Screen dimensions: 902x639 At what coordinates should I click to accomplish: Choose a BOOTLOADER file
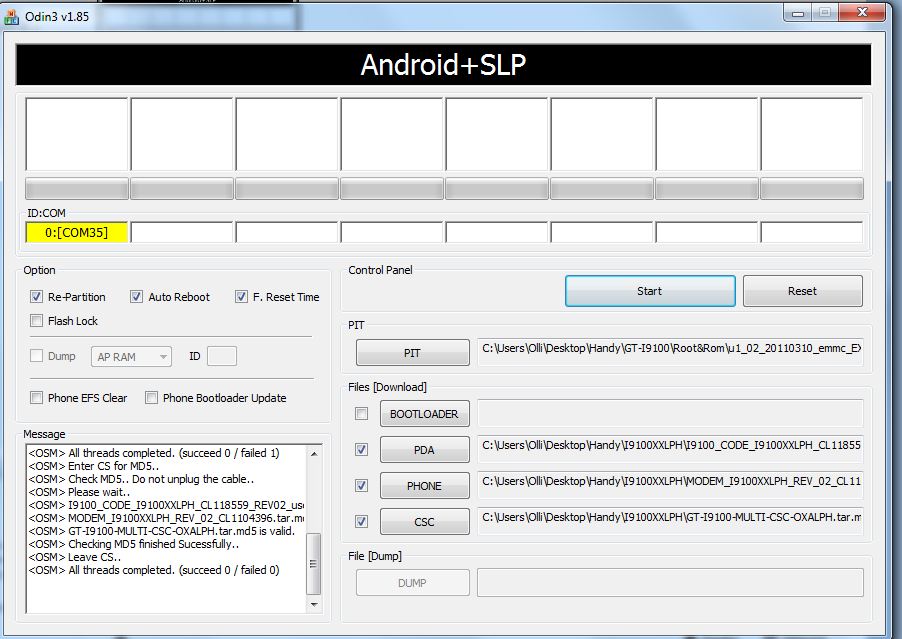(x=425, y=414)
